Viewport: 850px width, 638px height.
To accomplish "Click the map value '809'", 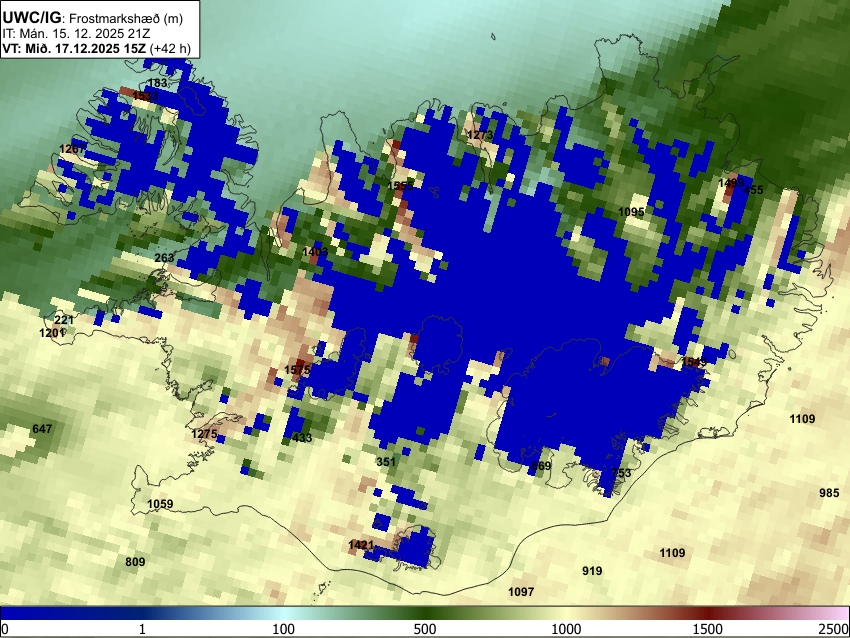I will click(x=135, y=562).
